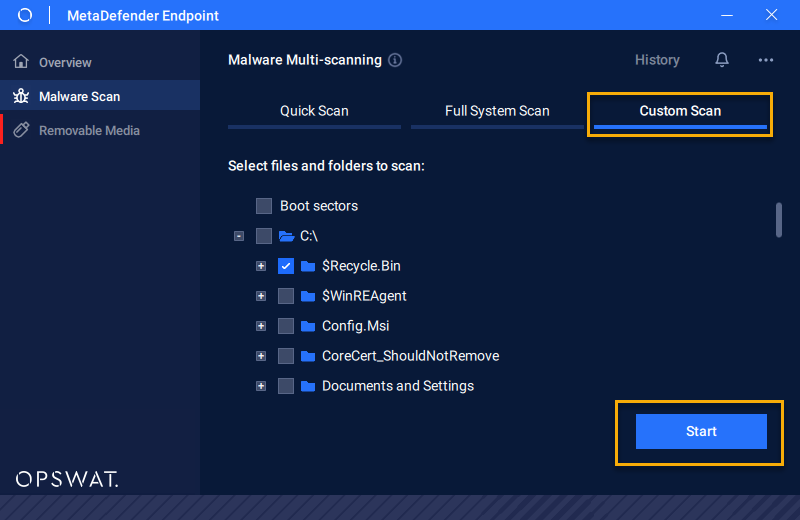Check the Config.Msi checkbox
This screenshot has width=800, height=520.
click(286, 326)
